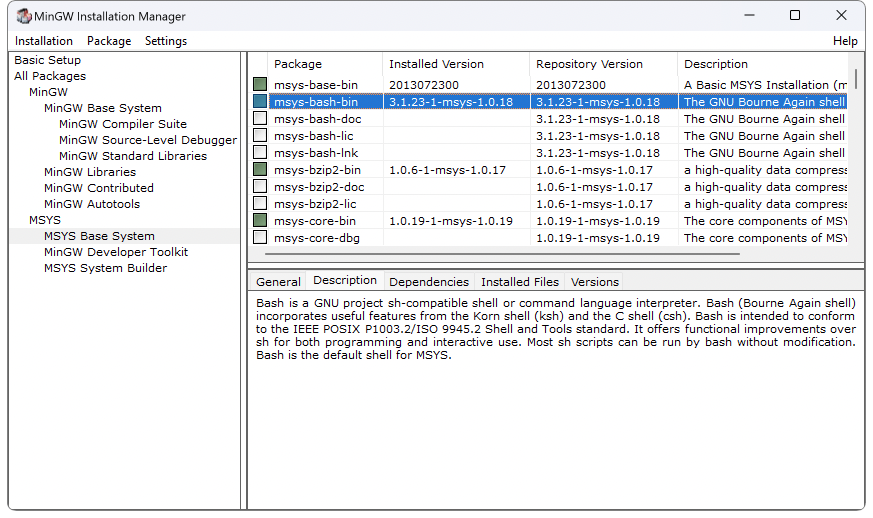Switch to the Dependencies tab
The image size is (873, 518).
428,282
